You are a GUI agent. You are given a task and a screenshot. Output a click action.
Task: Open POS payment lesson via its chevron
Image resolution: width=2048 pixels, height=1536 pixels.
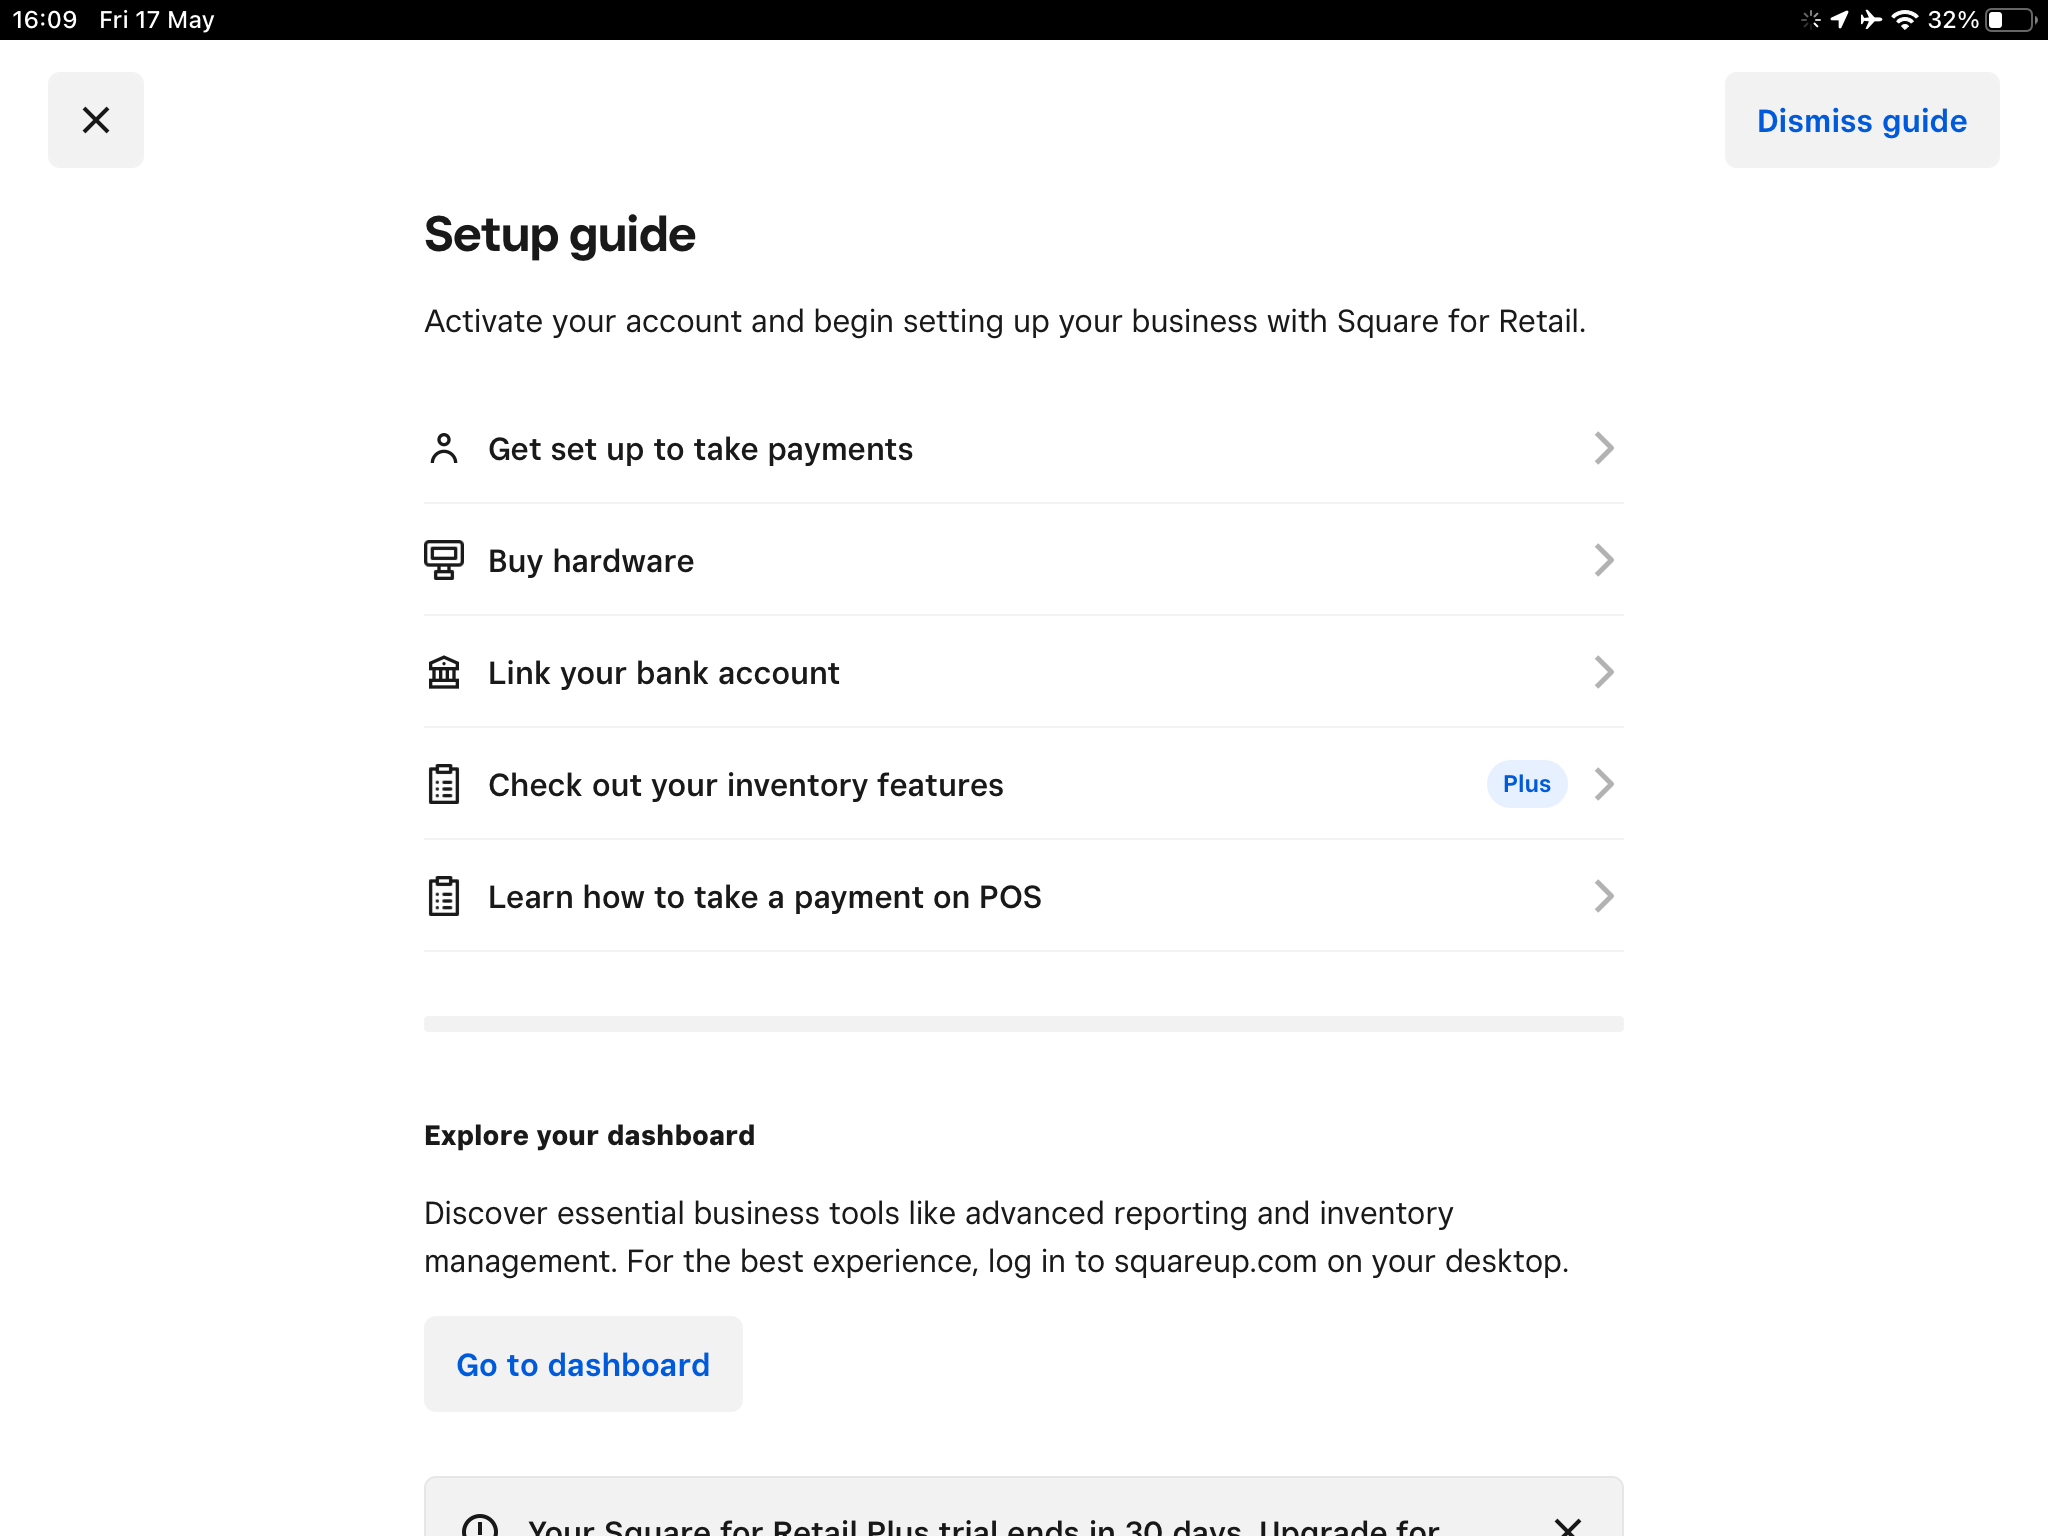click(1604, 897)
